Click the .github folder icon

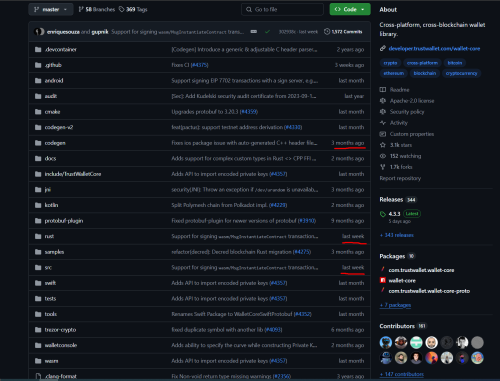tap(38, 65)
